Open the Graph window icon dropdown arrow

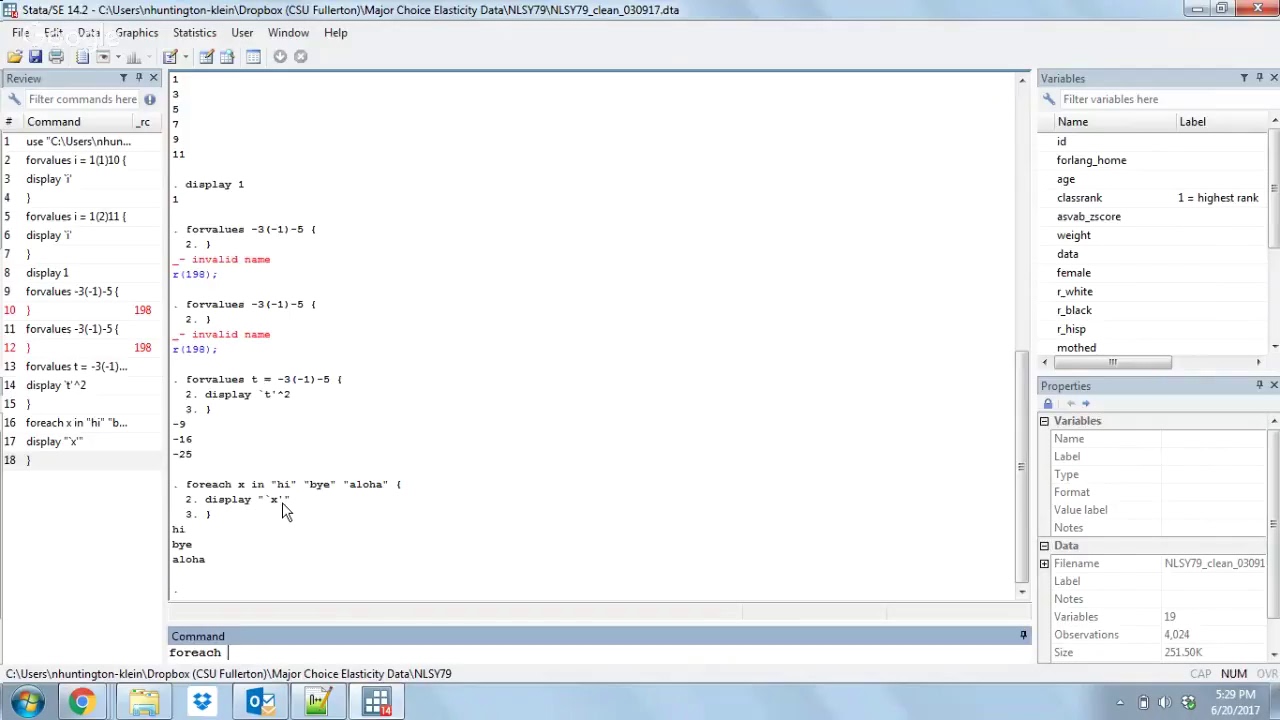tap(148, 57)
